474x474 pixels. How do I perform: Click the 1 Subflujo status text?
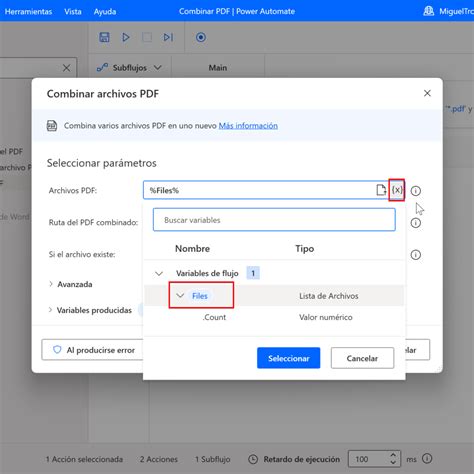[x=213, y=459]
